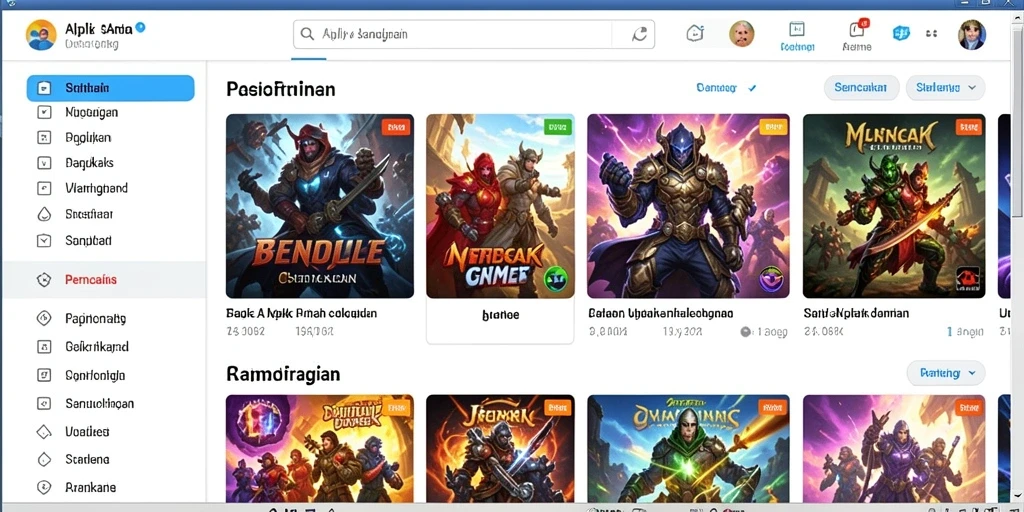Open the purple warriors thumbnail in Ramoiragian

(x=894, y=448)
